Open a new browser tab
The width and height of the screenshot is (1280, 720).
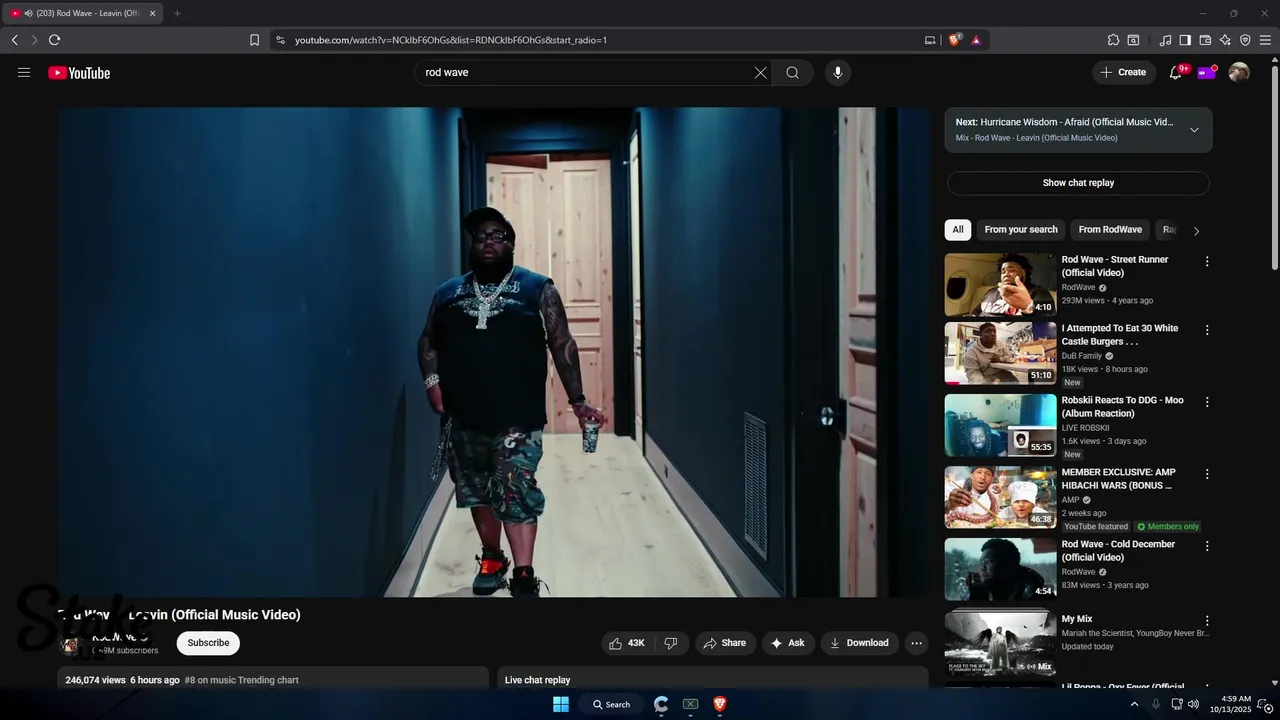coord(177,13)
